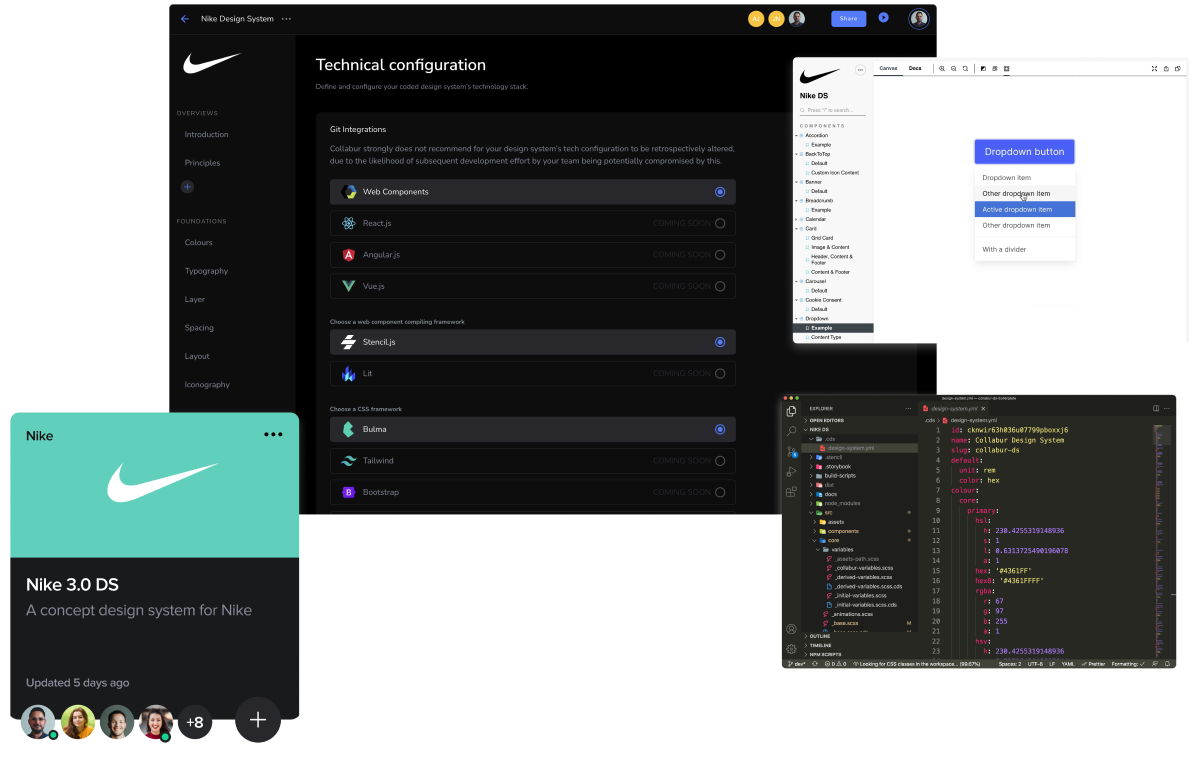Open the Iconography foundation
The height and width of the screenshot is (757, 1200).
click(x=207, y=385)
